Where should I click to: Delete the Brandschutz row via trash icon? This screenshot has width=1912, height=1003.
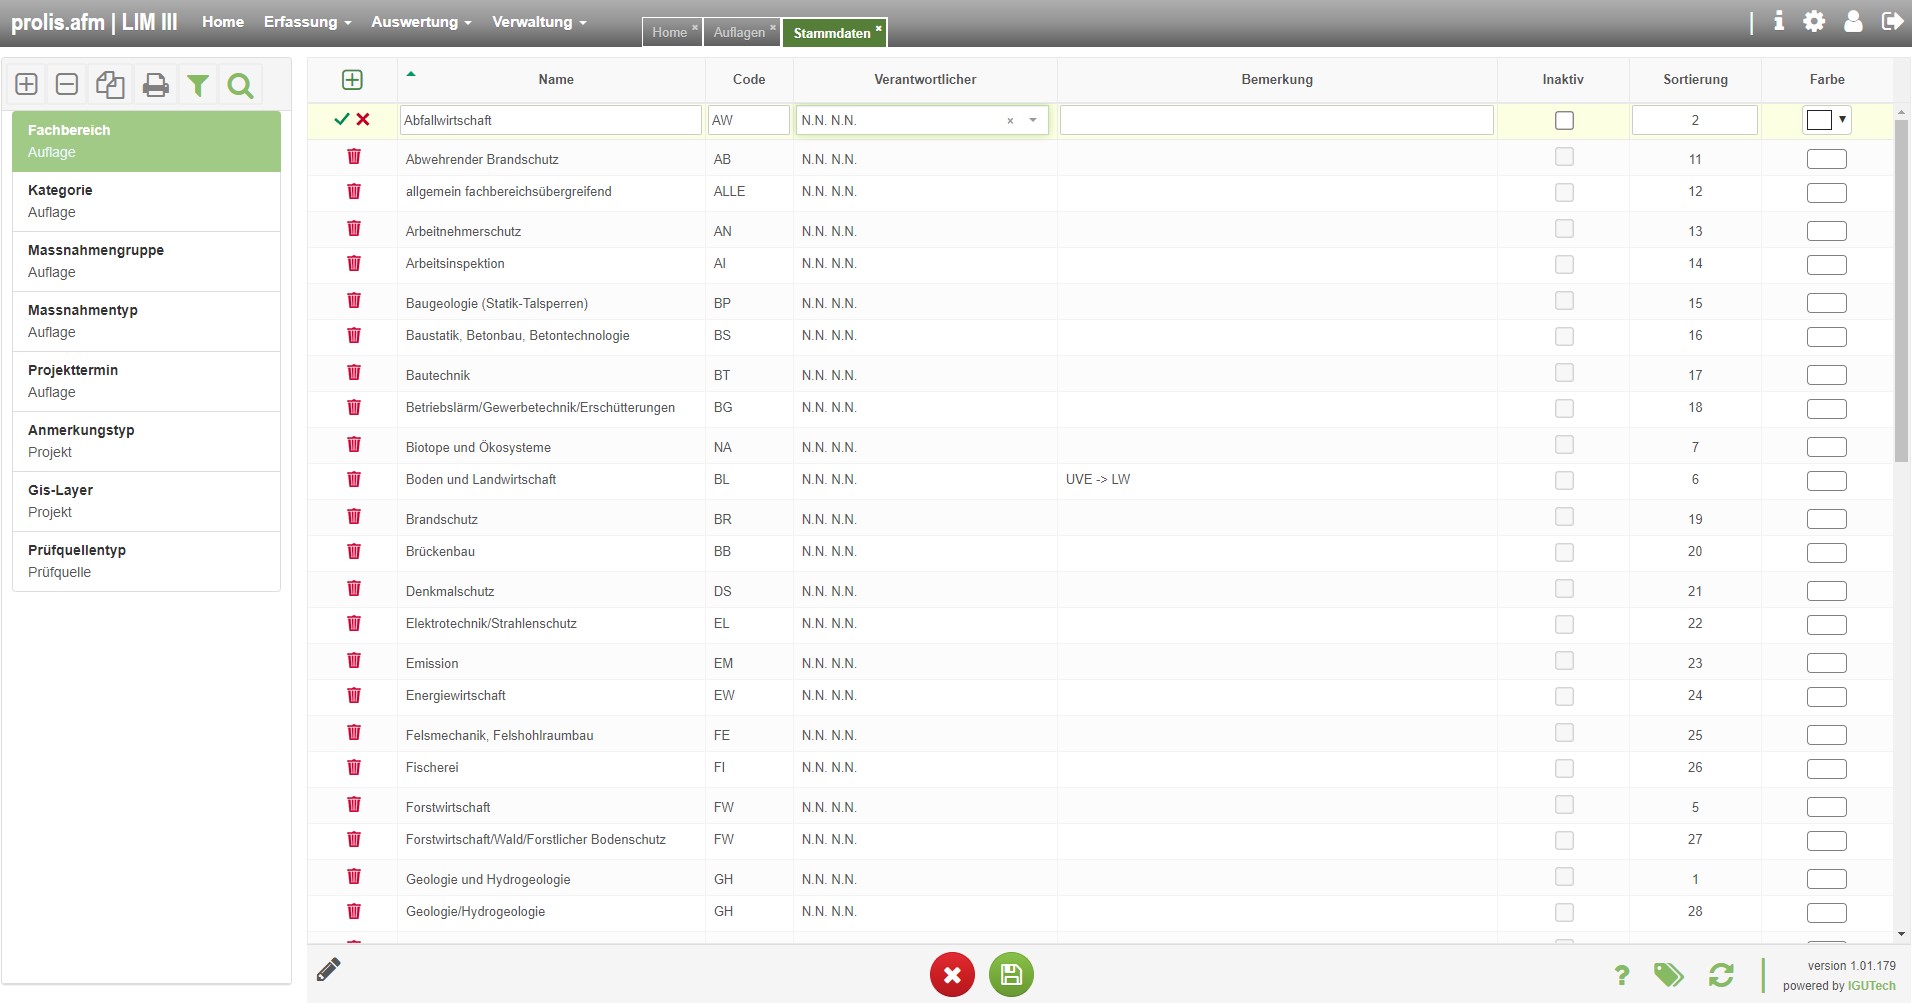tap(354, 517)
